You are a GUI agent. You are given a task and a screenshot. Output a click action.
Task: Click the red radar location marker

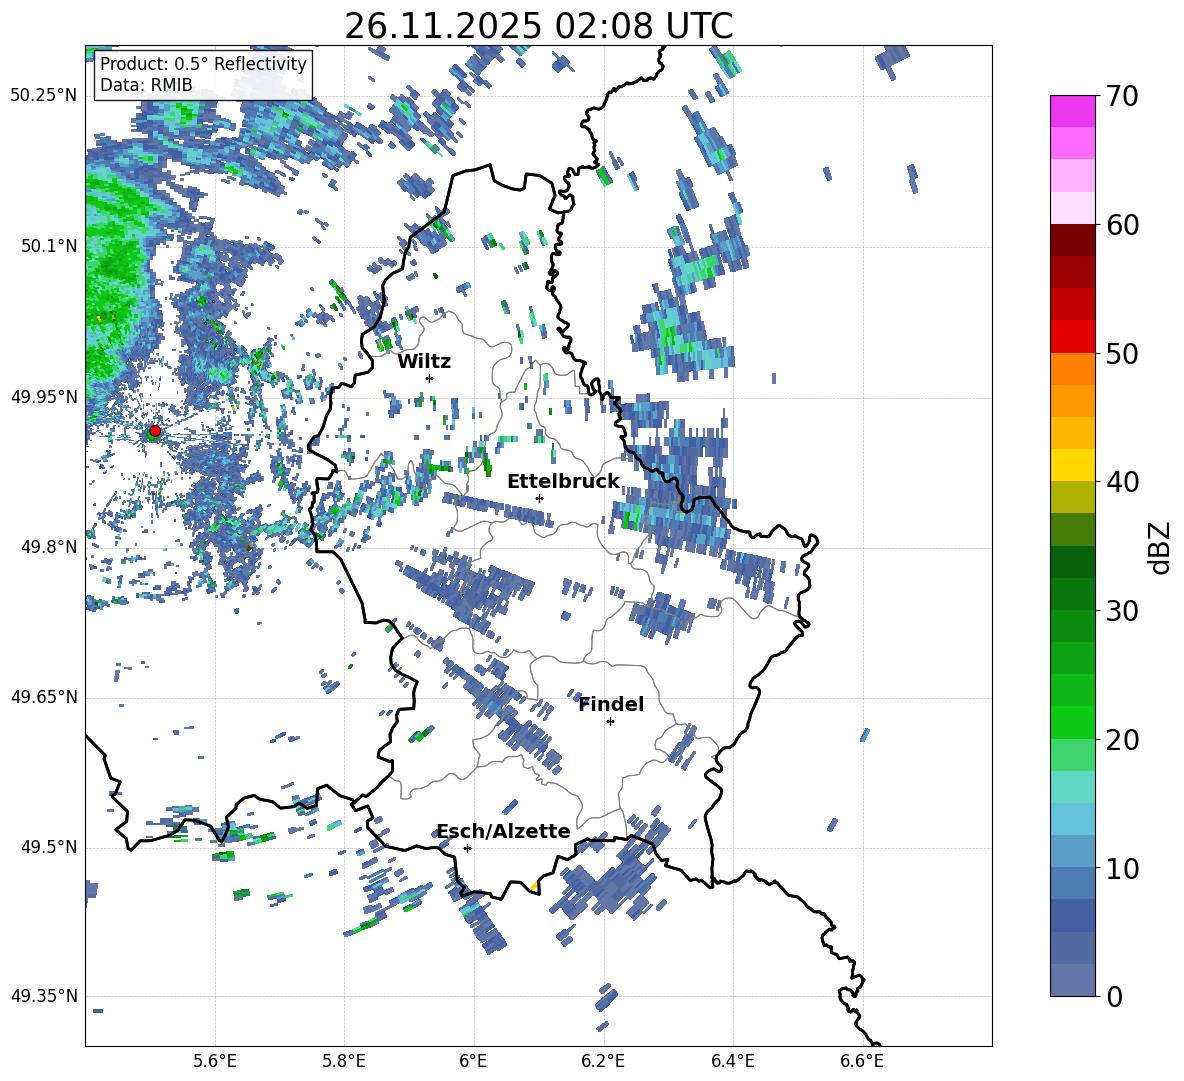(155, 431)
